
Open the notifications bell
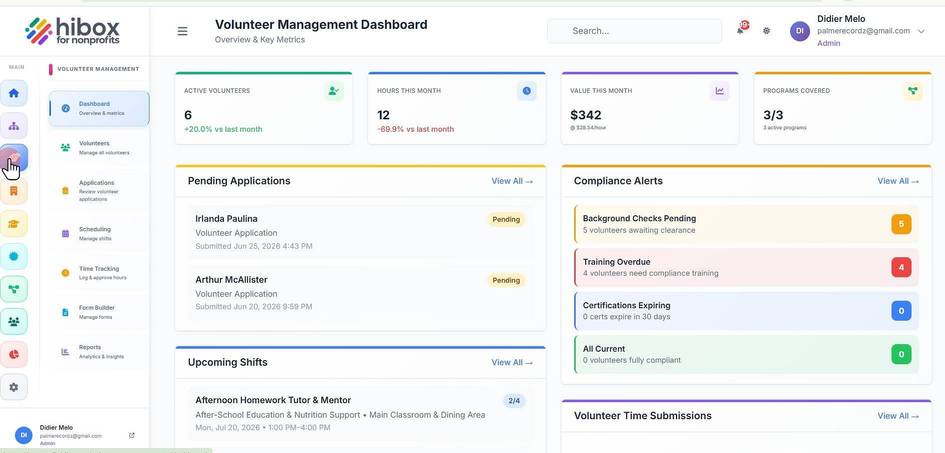coord(741,30)
